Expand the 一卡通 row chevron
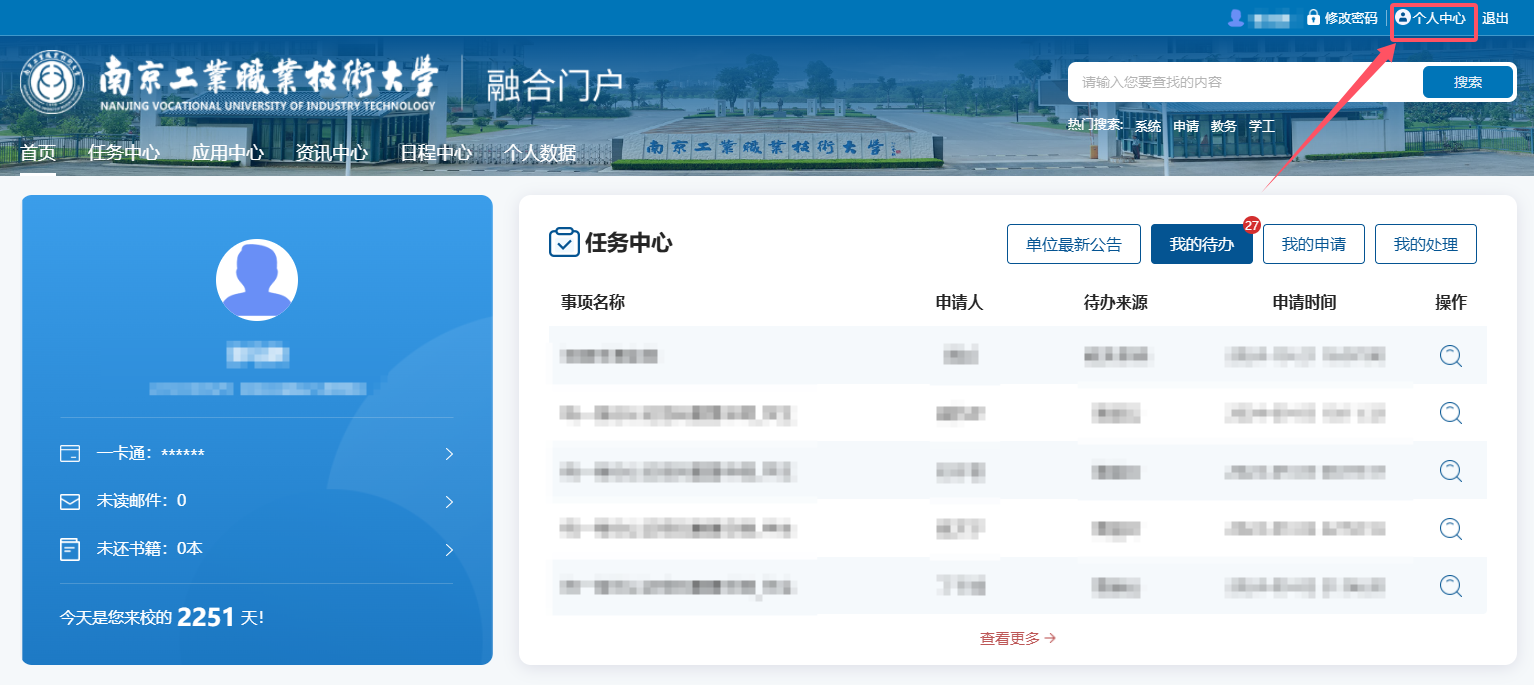 coord(449,454)
